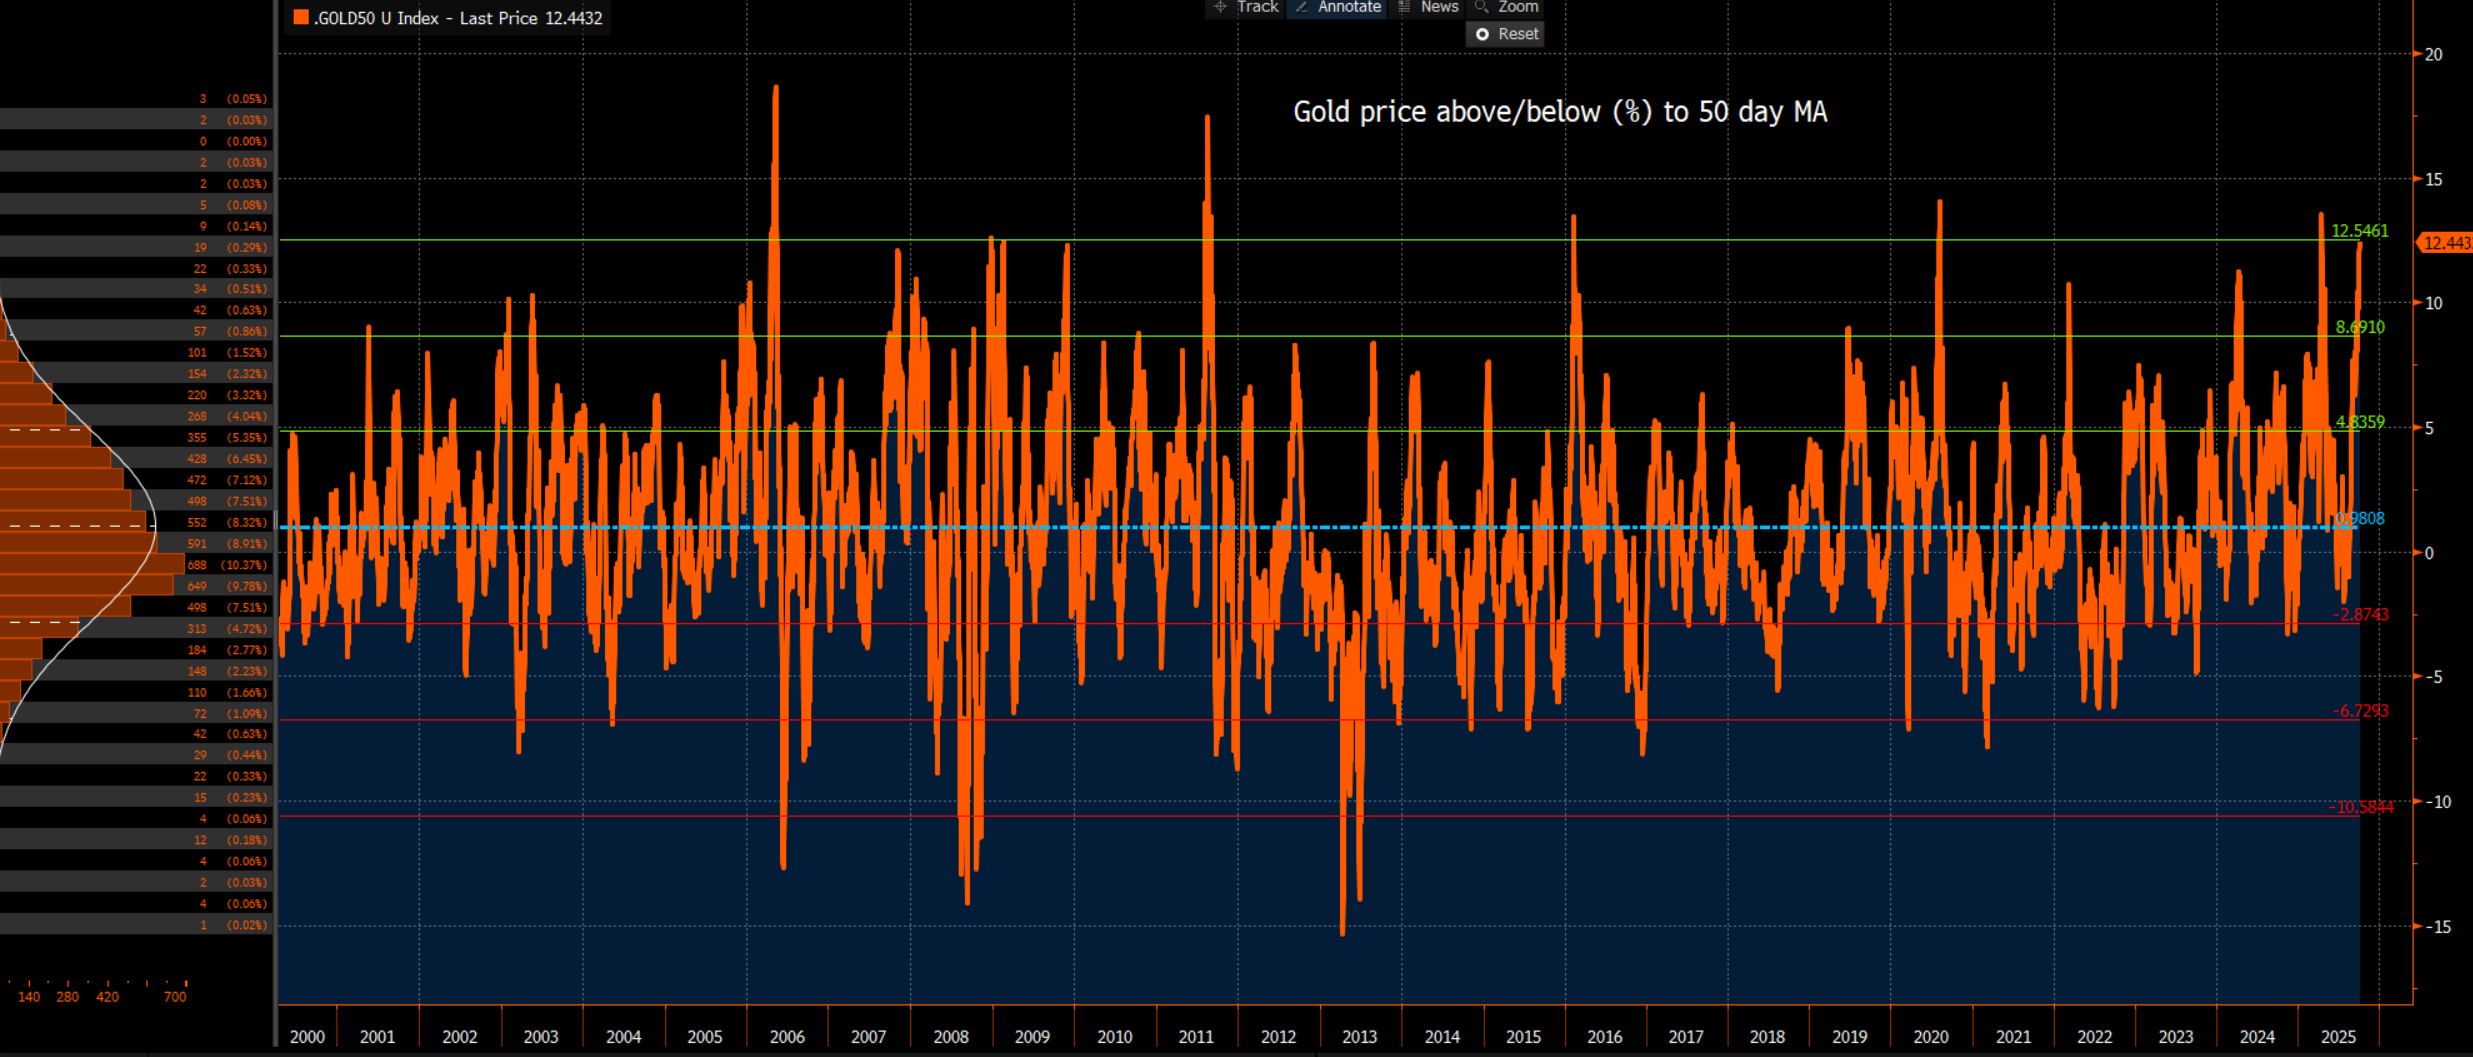Click the 2000 label on the time axis
This screenshot has width=2473, height=1057.
tap(307, 1037)
